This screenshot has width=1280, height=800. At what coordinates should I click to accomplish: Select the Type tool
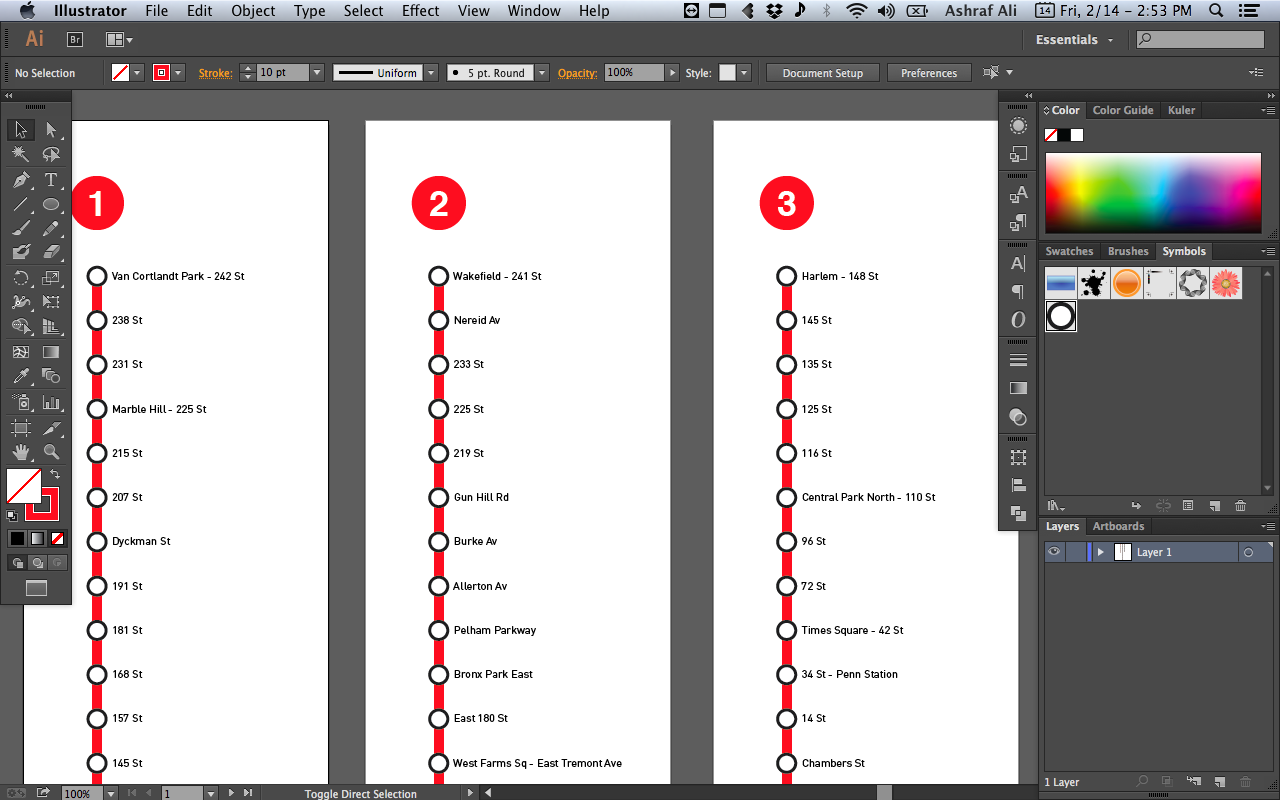pos(51,180)
